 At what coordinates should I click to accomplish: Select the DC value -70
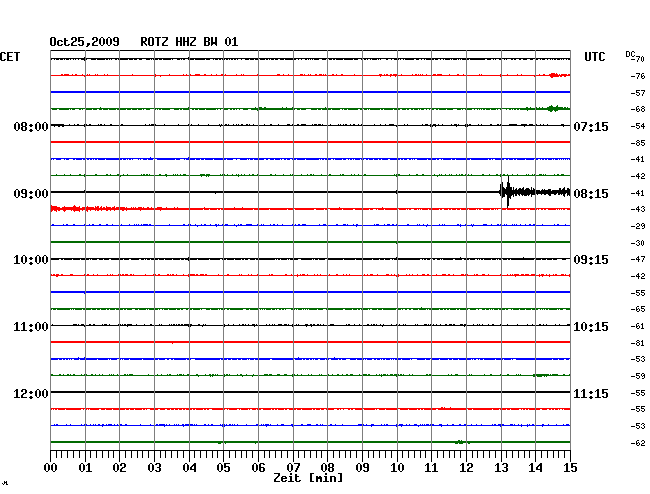638,59
